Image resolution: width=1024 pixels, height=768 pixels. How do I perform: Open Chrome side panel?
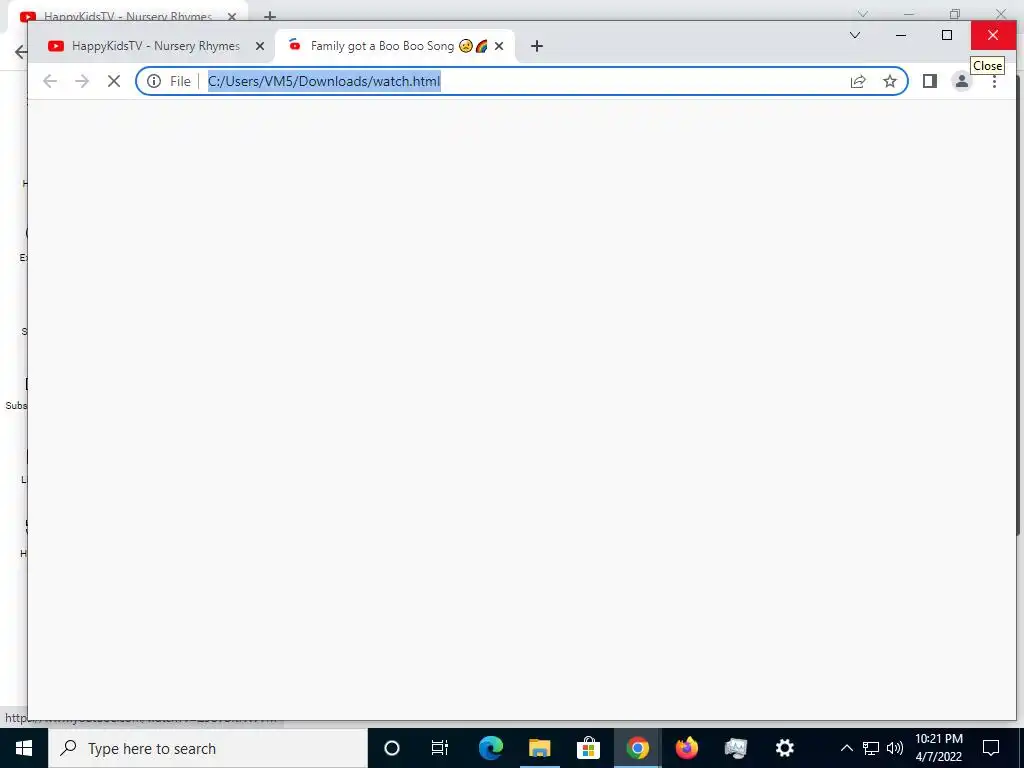[929, 81]
